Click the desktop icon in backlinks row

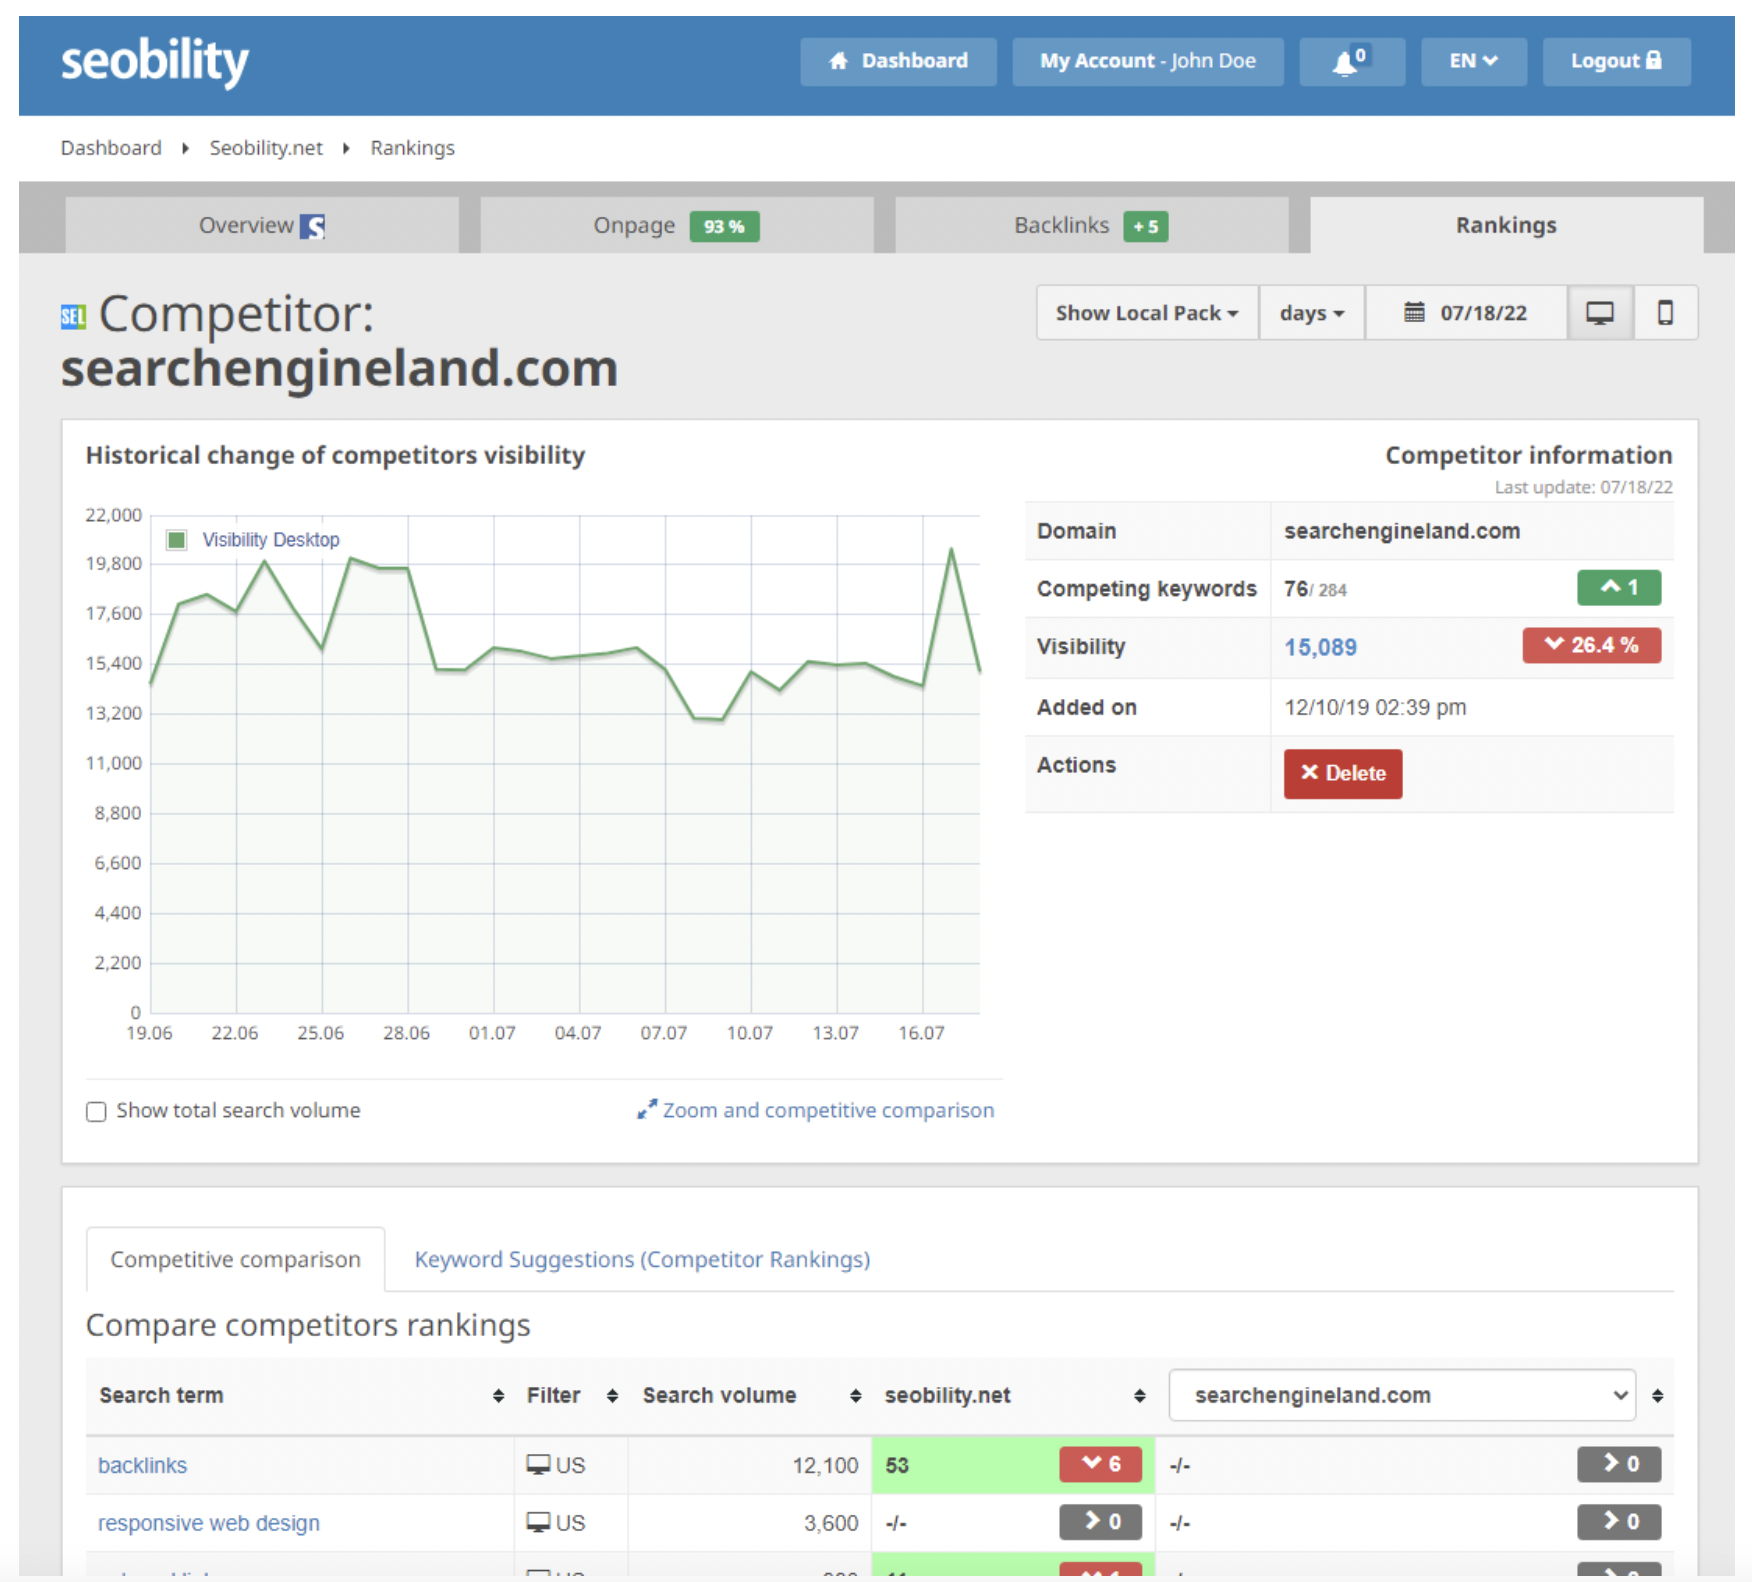538,1465
